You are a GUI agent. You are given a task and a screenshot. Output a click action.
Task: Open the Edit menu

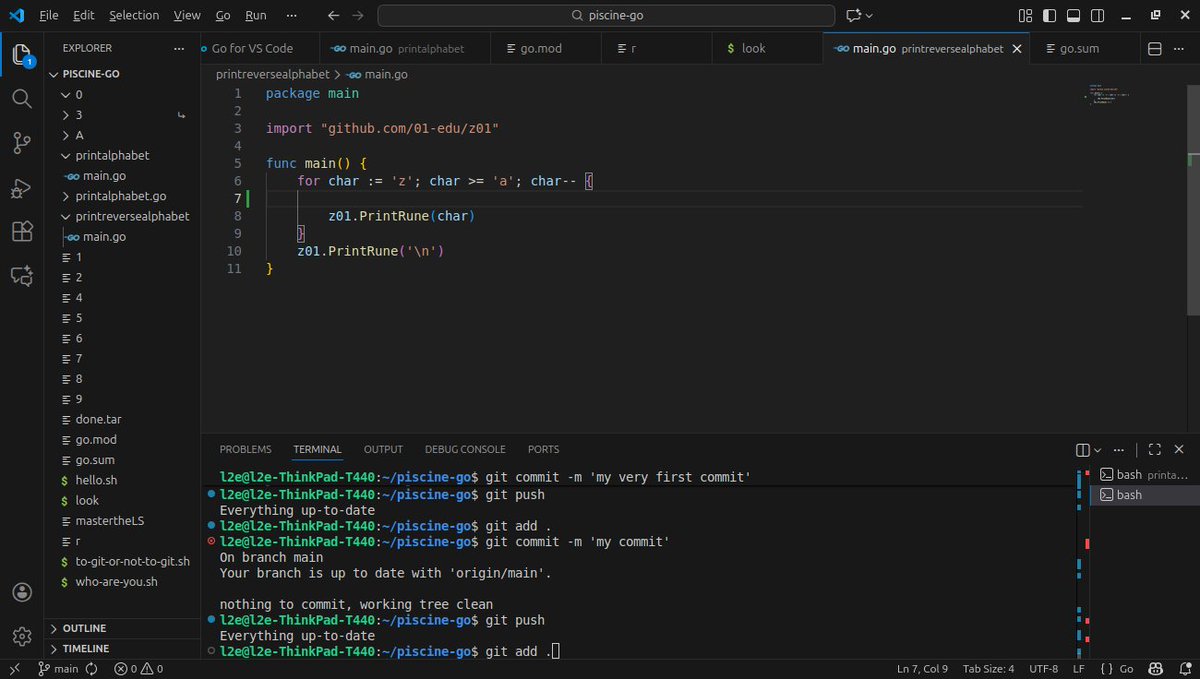click(x=84, y=15)
